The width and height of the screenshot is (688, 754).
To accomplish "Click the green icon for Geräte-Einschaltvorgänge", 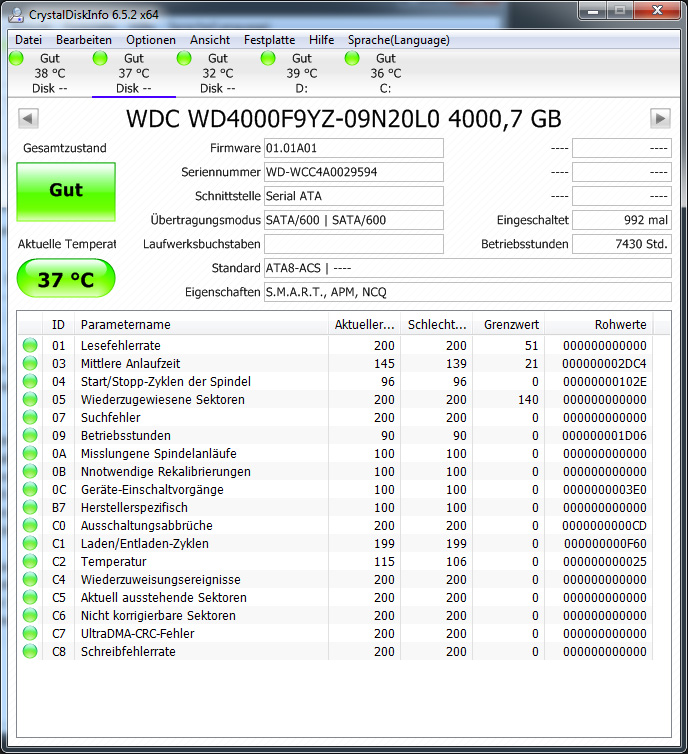I will pyautogui.click(x=30, y=490).
